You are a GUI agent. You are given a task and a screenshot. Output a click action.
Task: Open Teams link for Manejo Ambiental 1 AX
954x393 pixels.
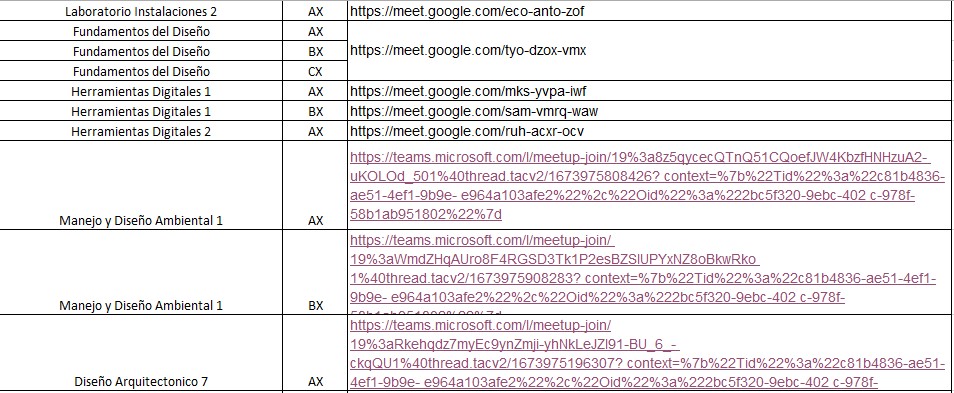click(639, 186)
